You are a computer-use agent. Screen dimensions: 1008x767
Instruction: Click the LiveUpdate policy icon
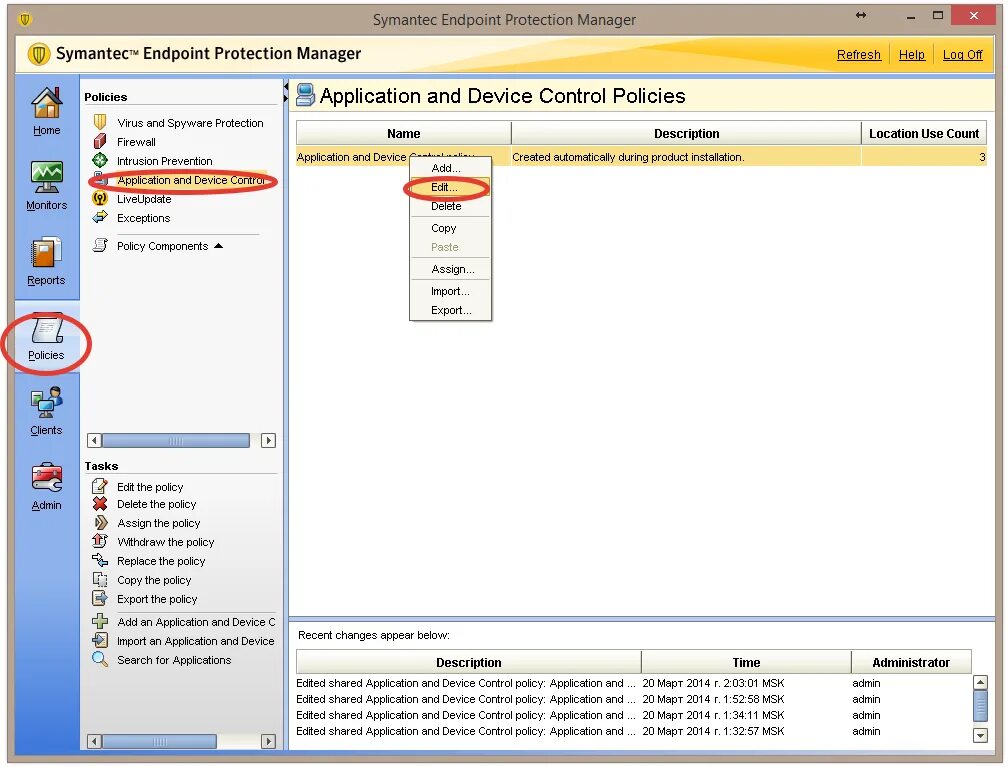pyautogui.click(x=100, y=199)
